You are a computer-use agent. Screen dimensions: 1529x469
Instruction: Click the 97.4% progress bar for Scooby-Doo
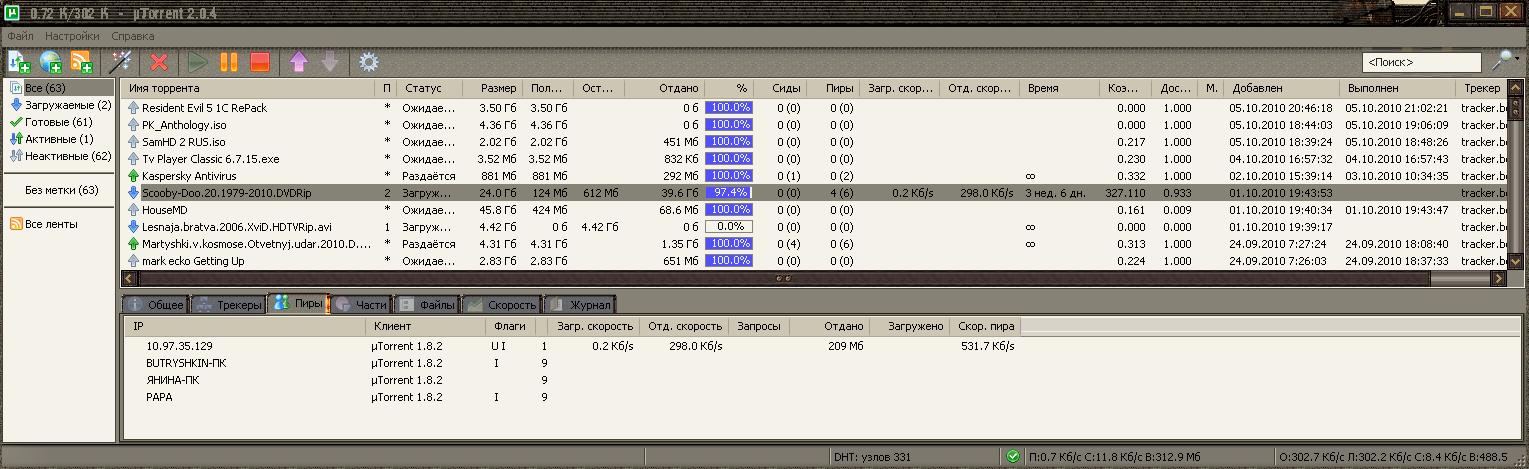pyautogui.click(x=728, y=192)
